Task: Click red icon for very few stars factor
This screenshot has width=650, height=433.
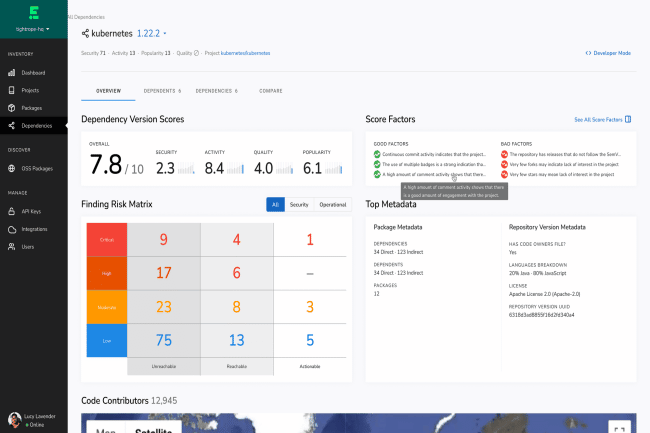Action: point(504,174)
